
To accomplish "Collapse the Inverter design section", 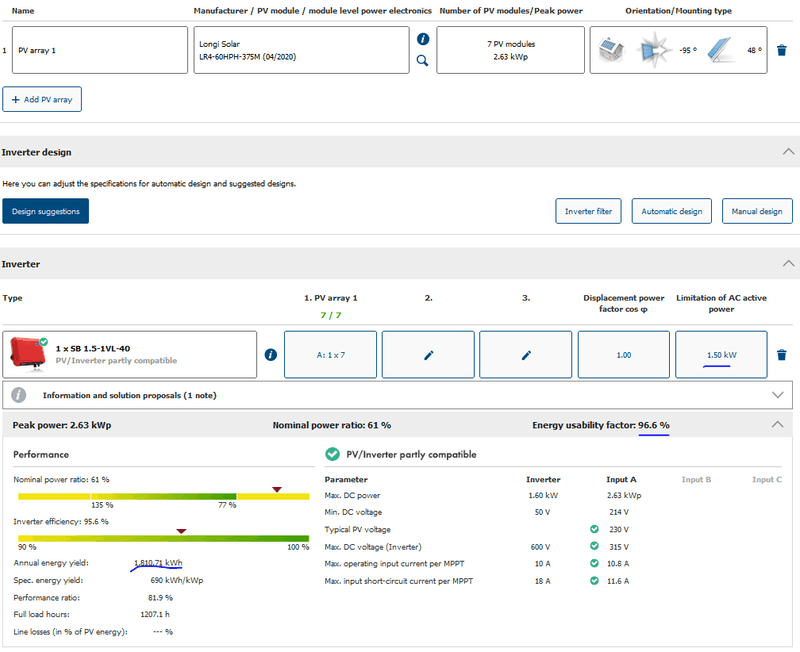I will coord(788,152).
